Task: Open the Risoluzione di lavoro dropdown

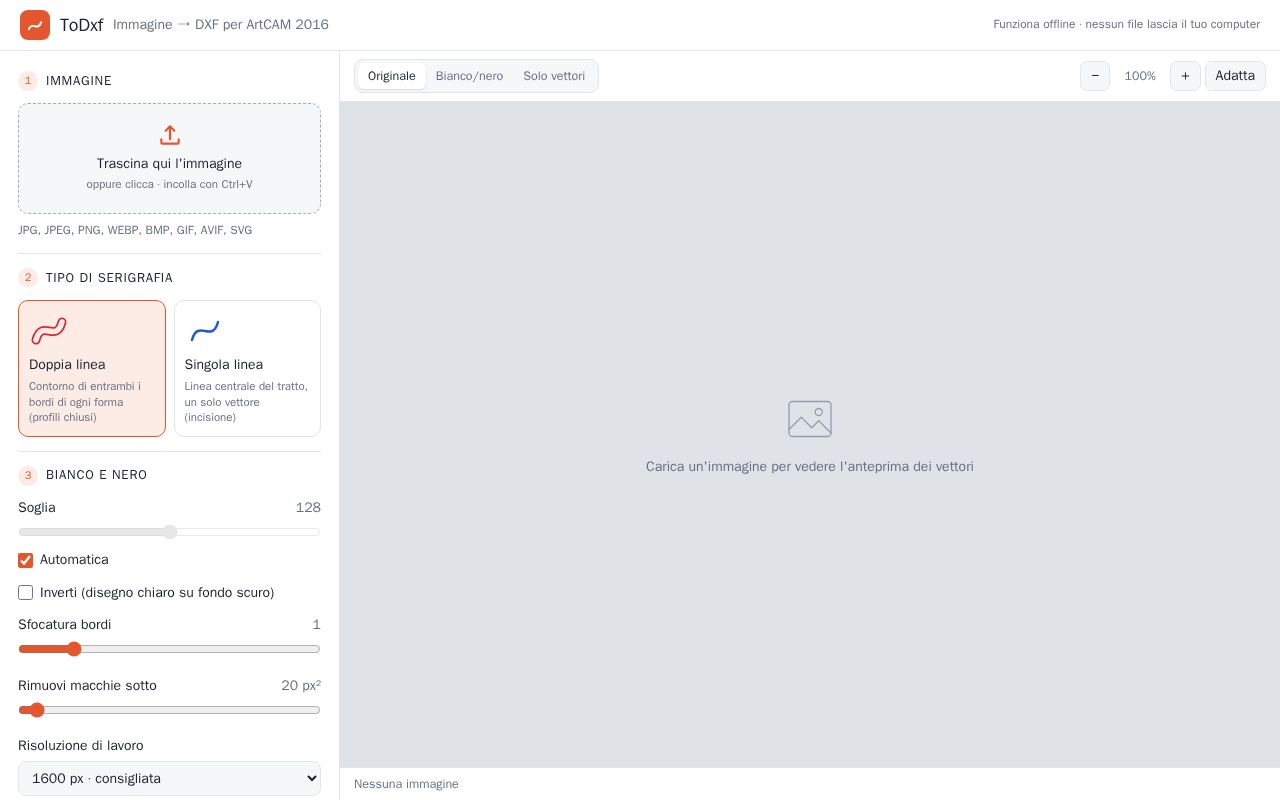Action: (169, 778)
